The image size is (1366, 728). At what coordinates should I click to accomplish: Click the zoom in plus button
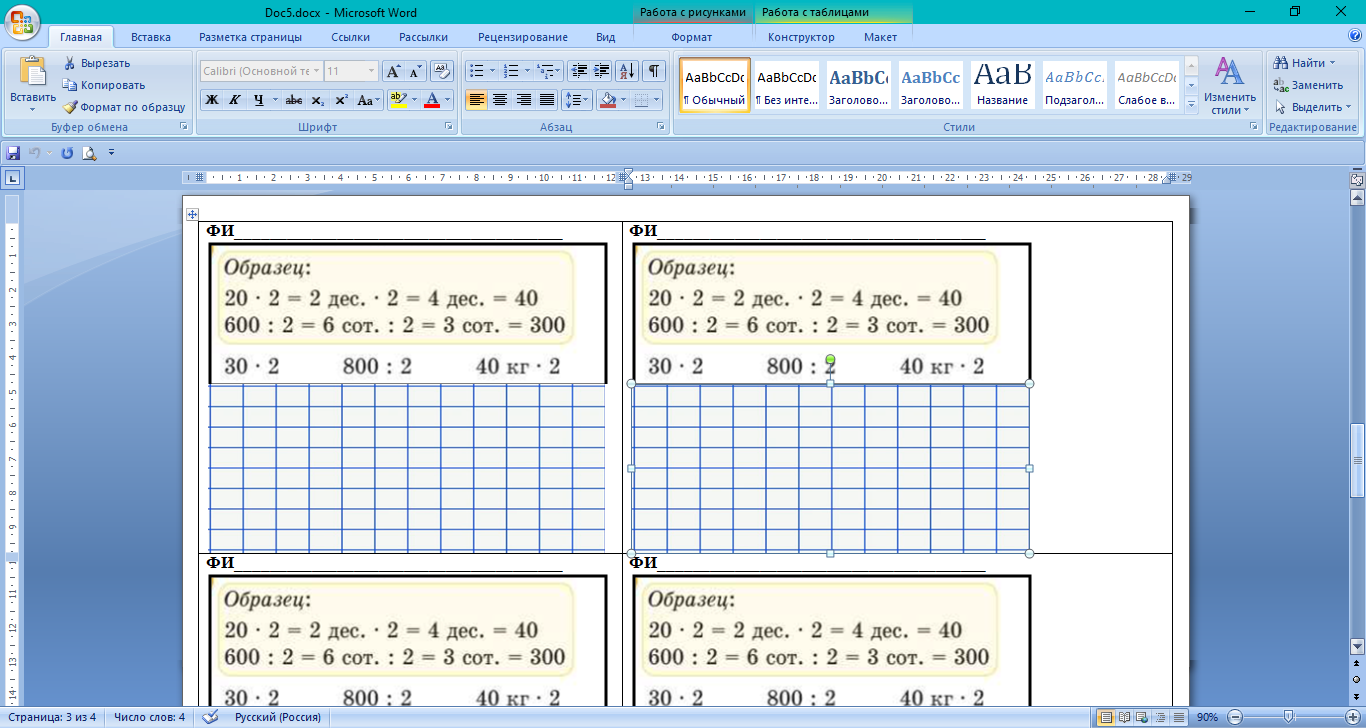[1352, 717]
